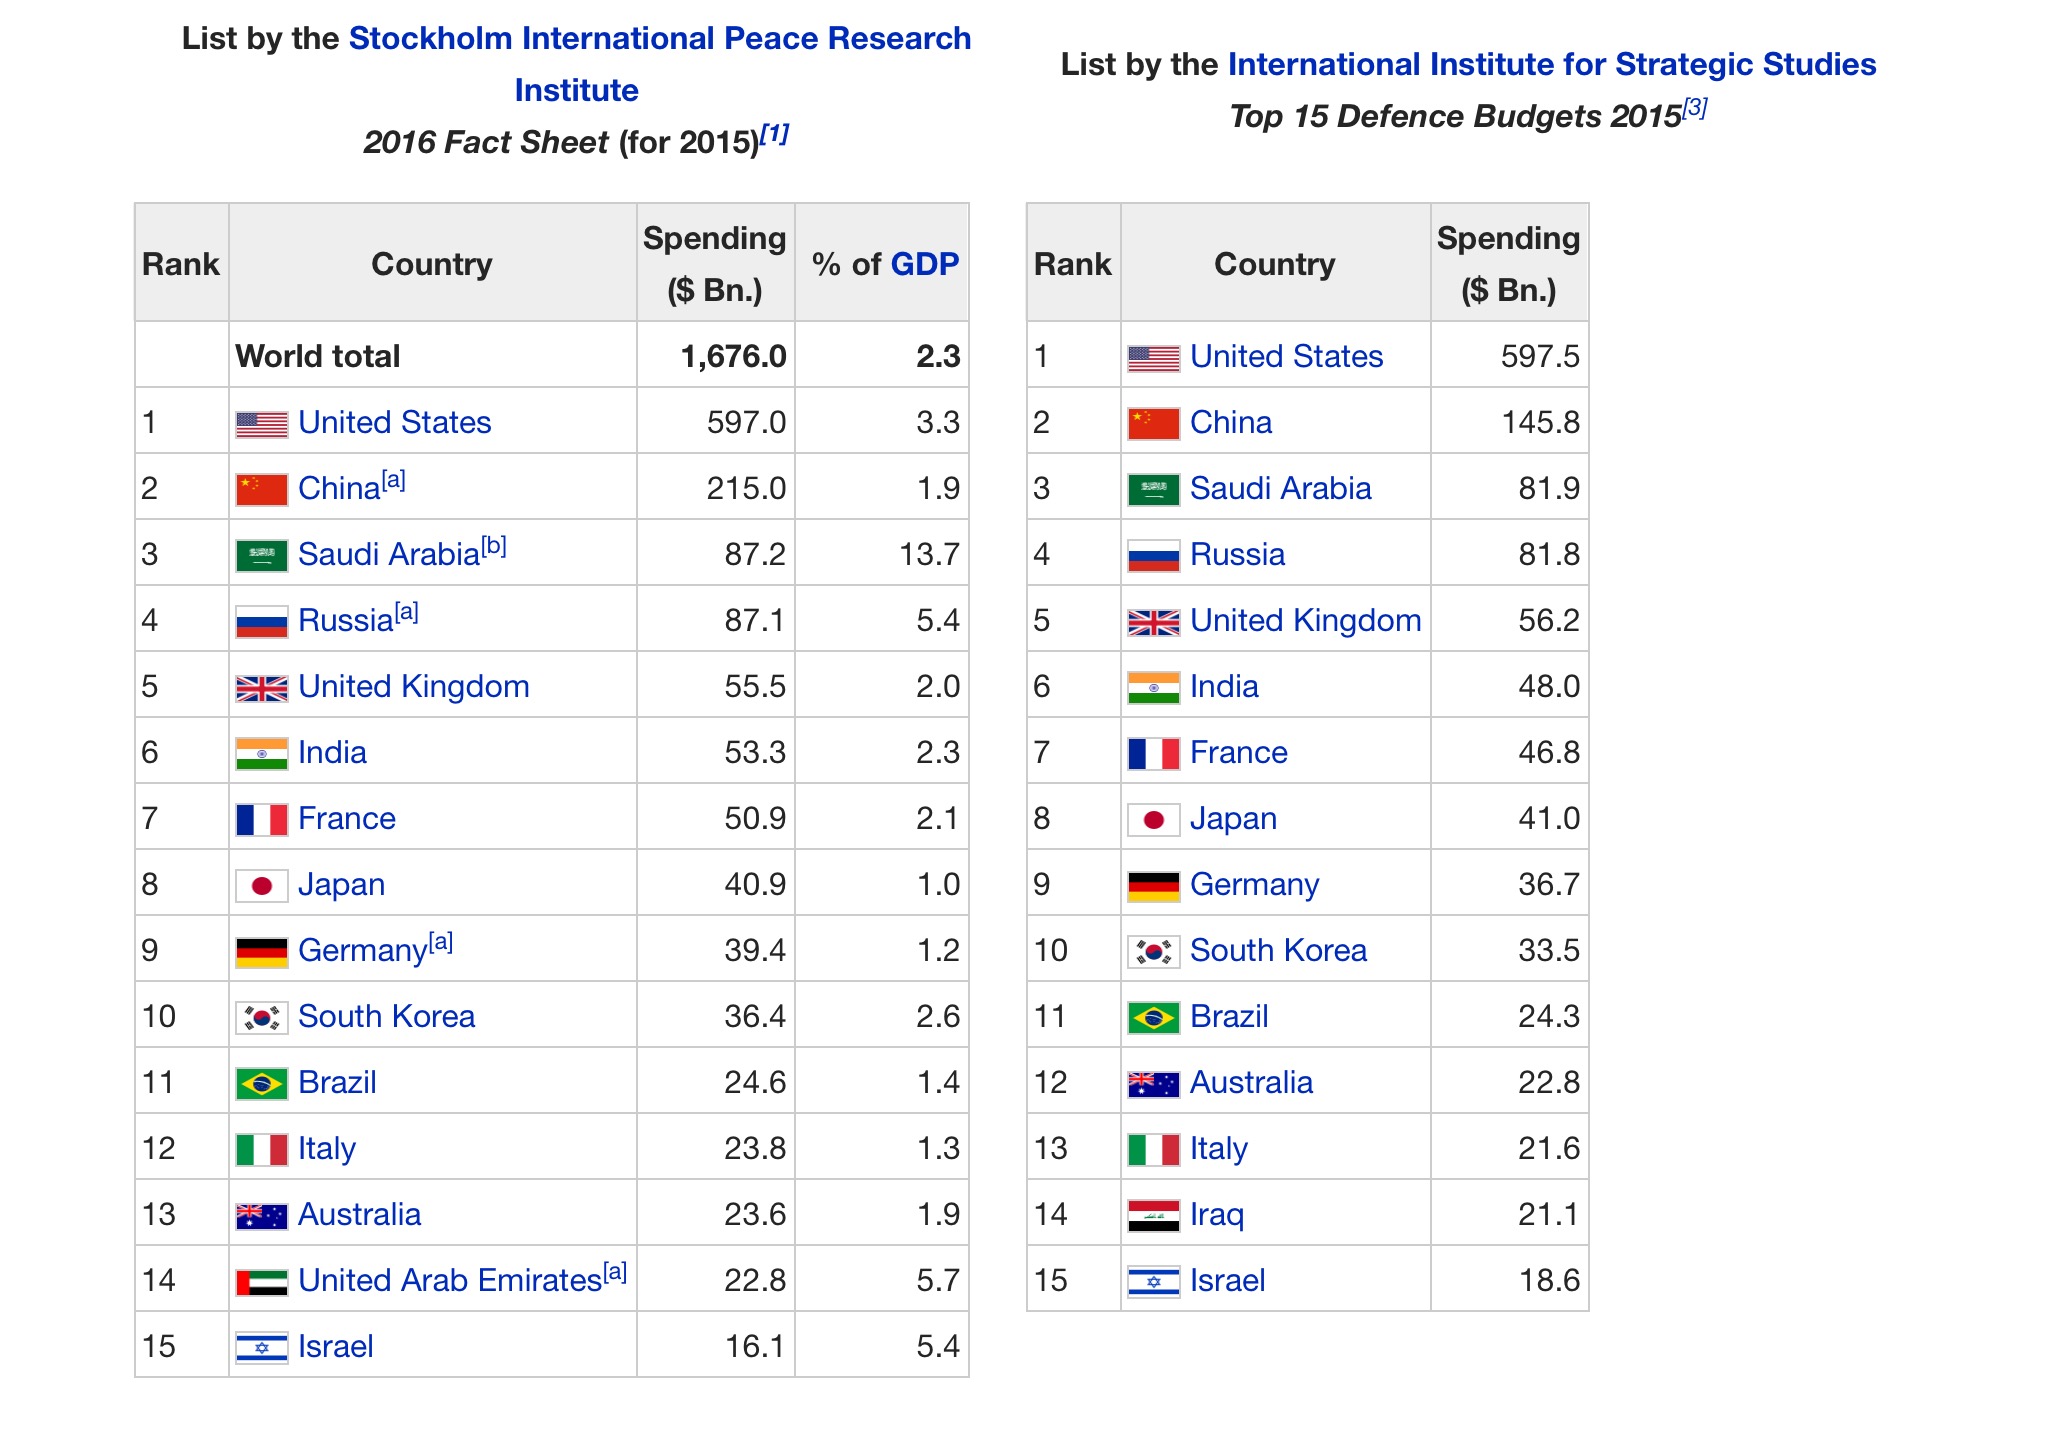The image size is (2048, 1451).
Task: Click Germany's flag icon in the SIPRI table
Action: pos(262,952)
